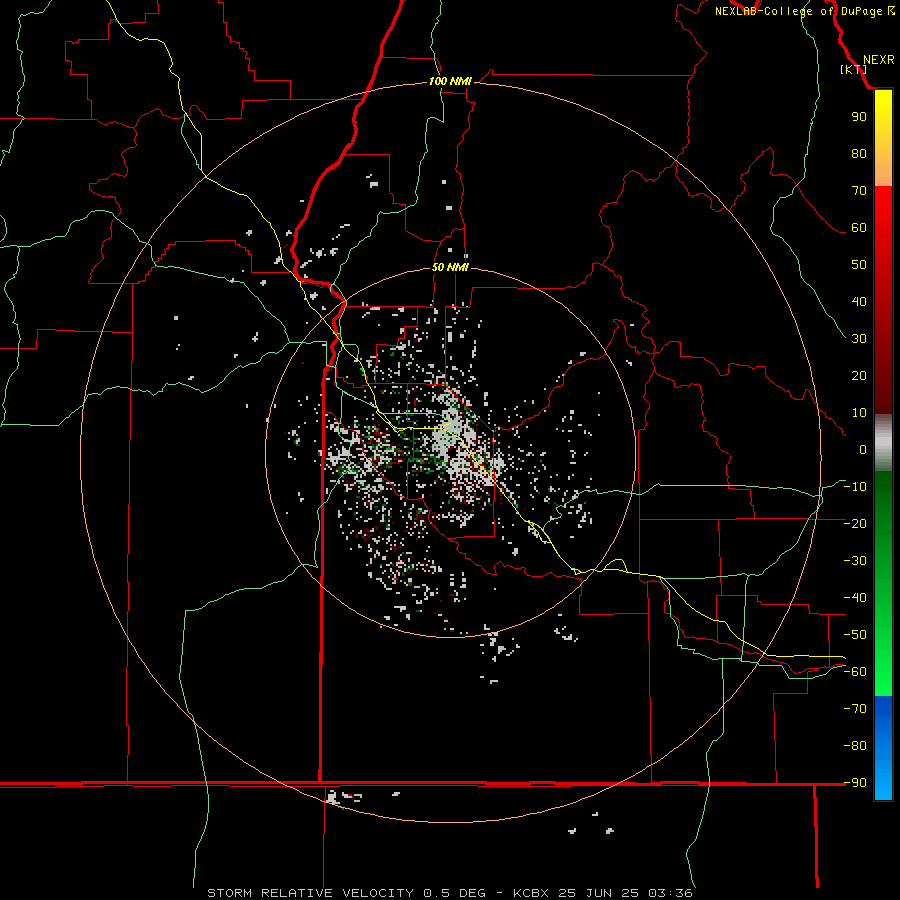Click the KT units label above the color scale
Image resolution: width=900 pixels, height=900 pixels.
click(x=854, y=69)
